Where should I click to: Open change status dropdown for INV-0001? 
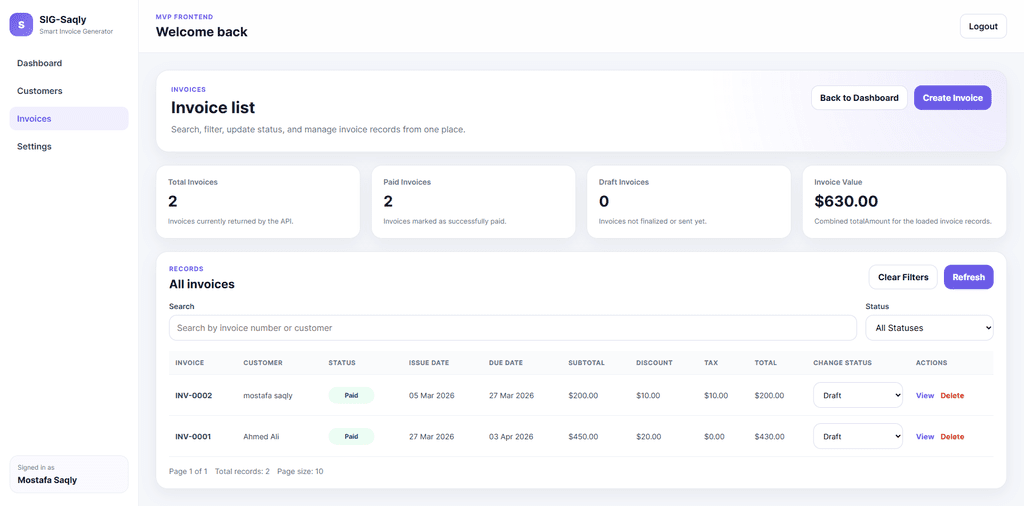click(857, 437)
